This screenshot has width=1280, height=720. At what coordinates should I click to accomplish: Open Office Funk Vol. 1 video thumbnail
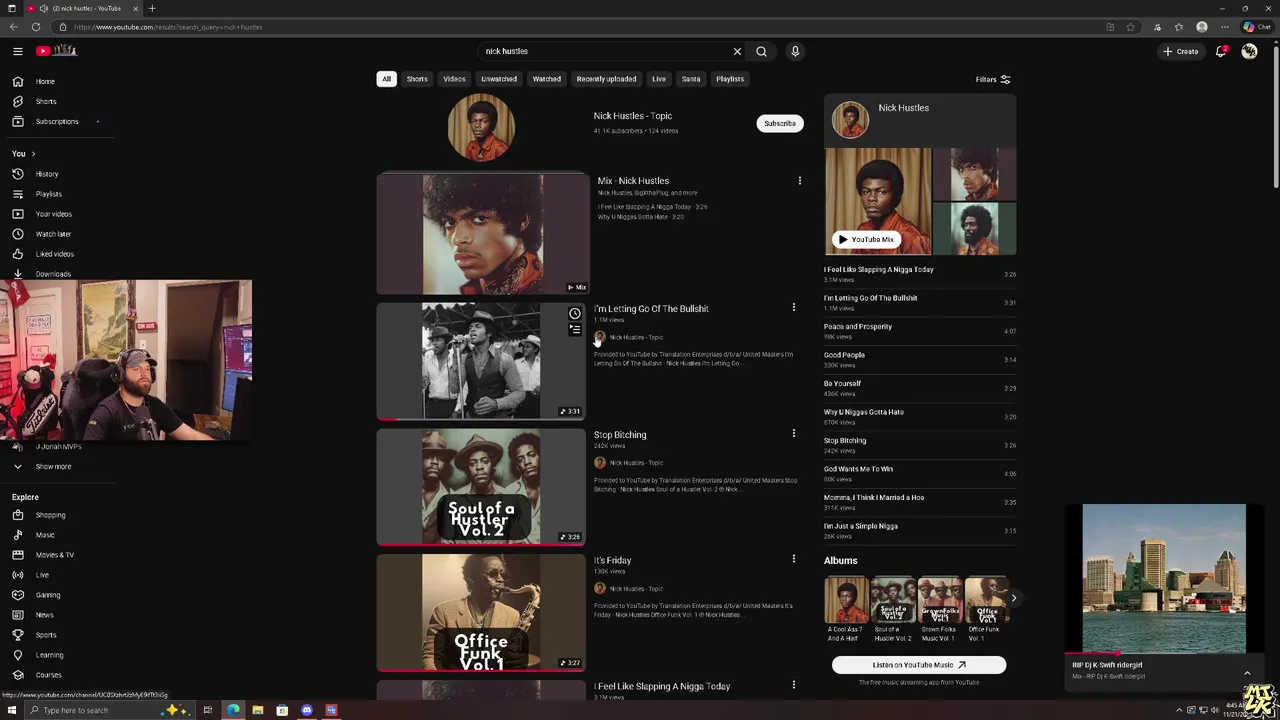[x=481, y=613]
